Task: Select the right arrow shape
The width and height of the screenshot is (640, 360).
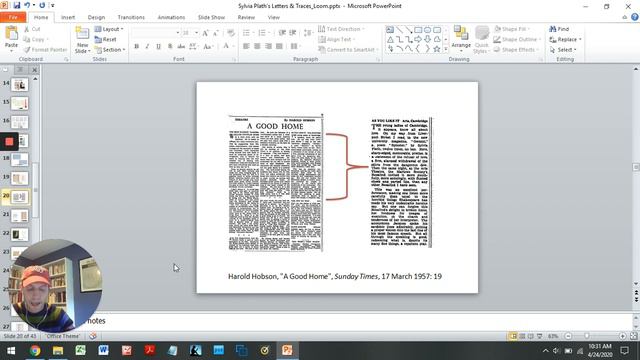Action: [x=418, y=39]
